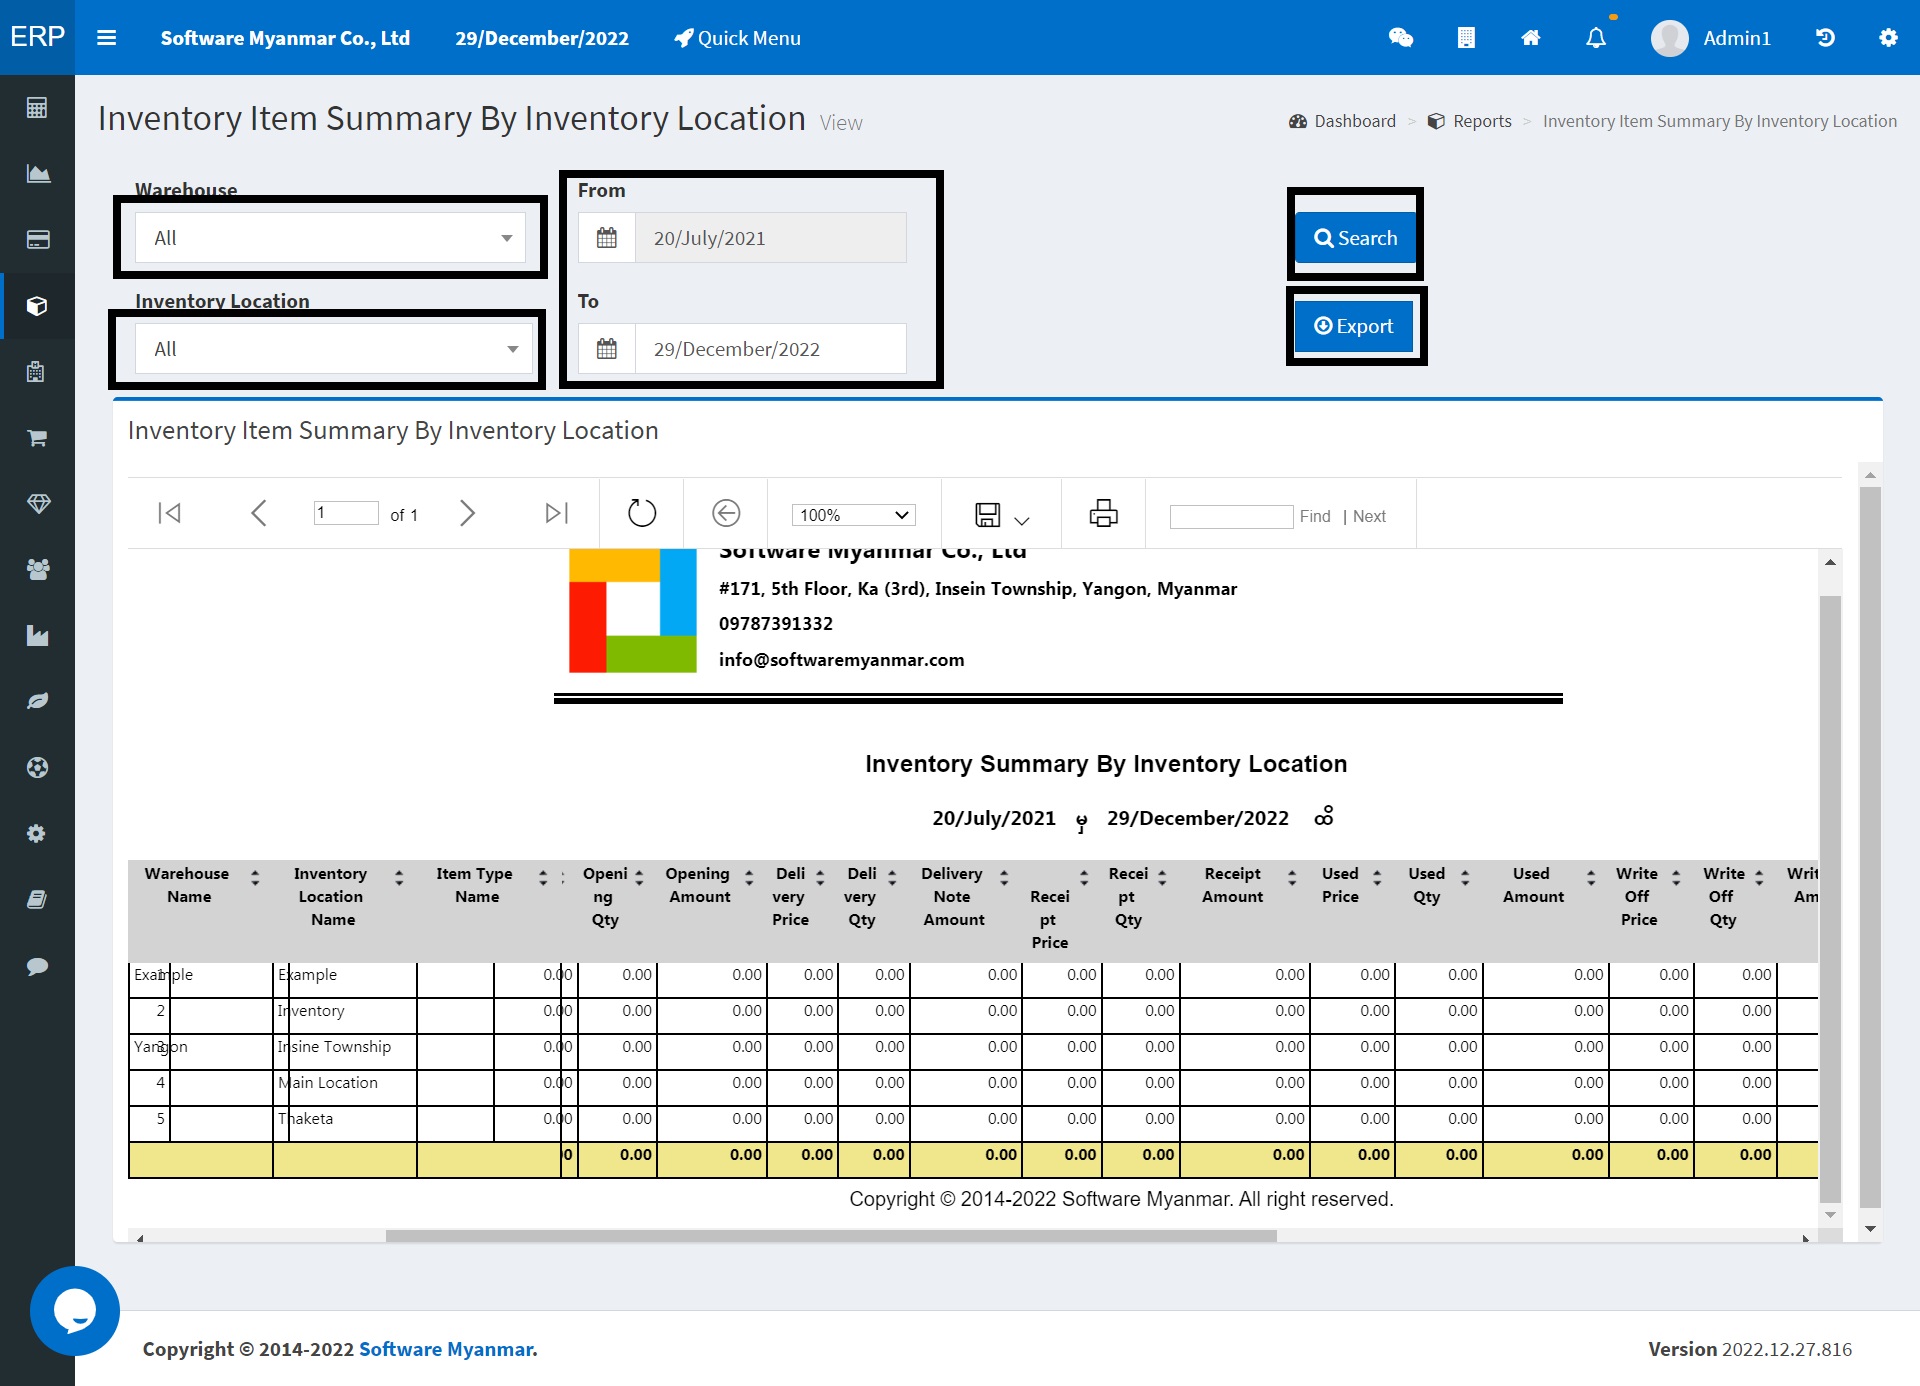Open the floating chat bubble
The height and width of the screenshot is (1386, 1920).
pyautogui.click(x=75, y=1311)
